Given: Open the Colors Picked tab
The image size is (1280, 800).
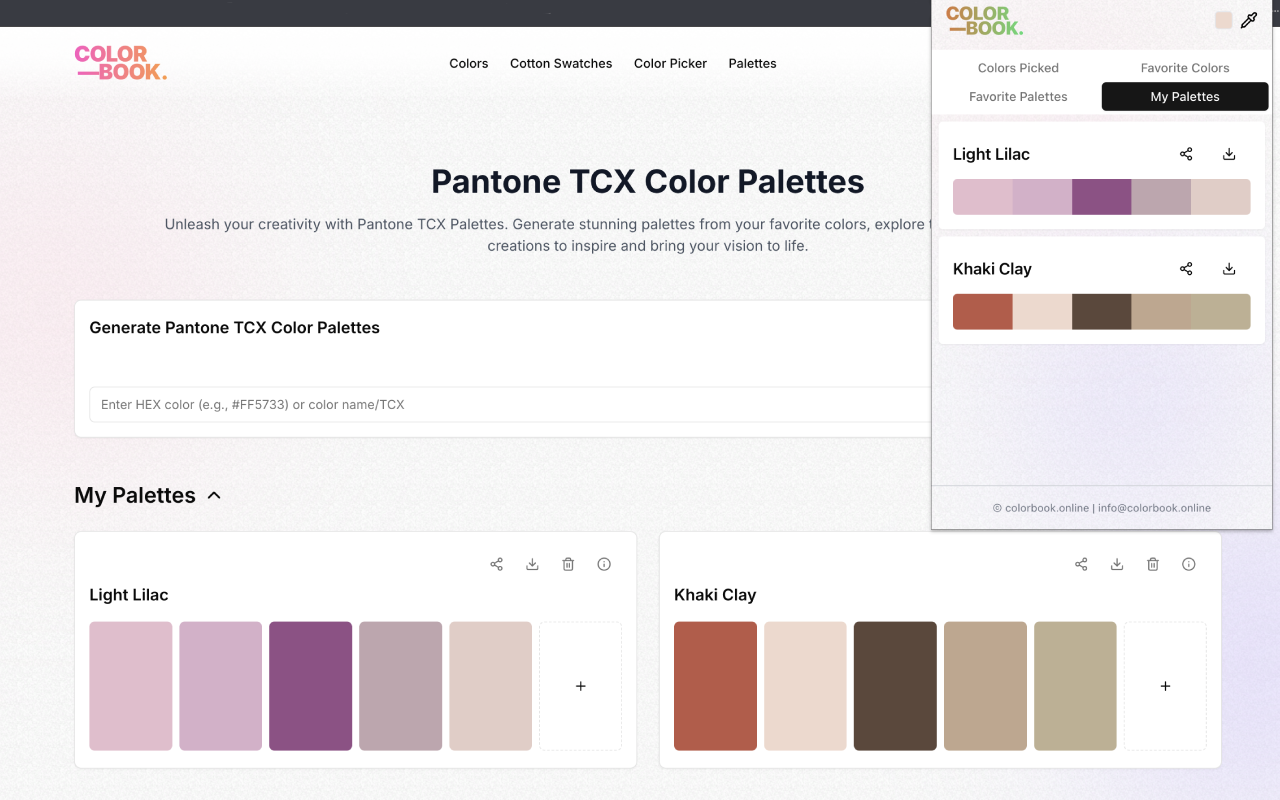Looking at the screenshot, I should [x=1018, y=68].
